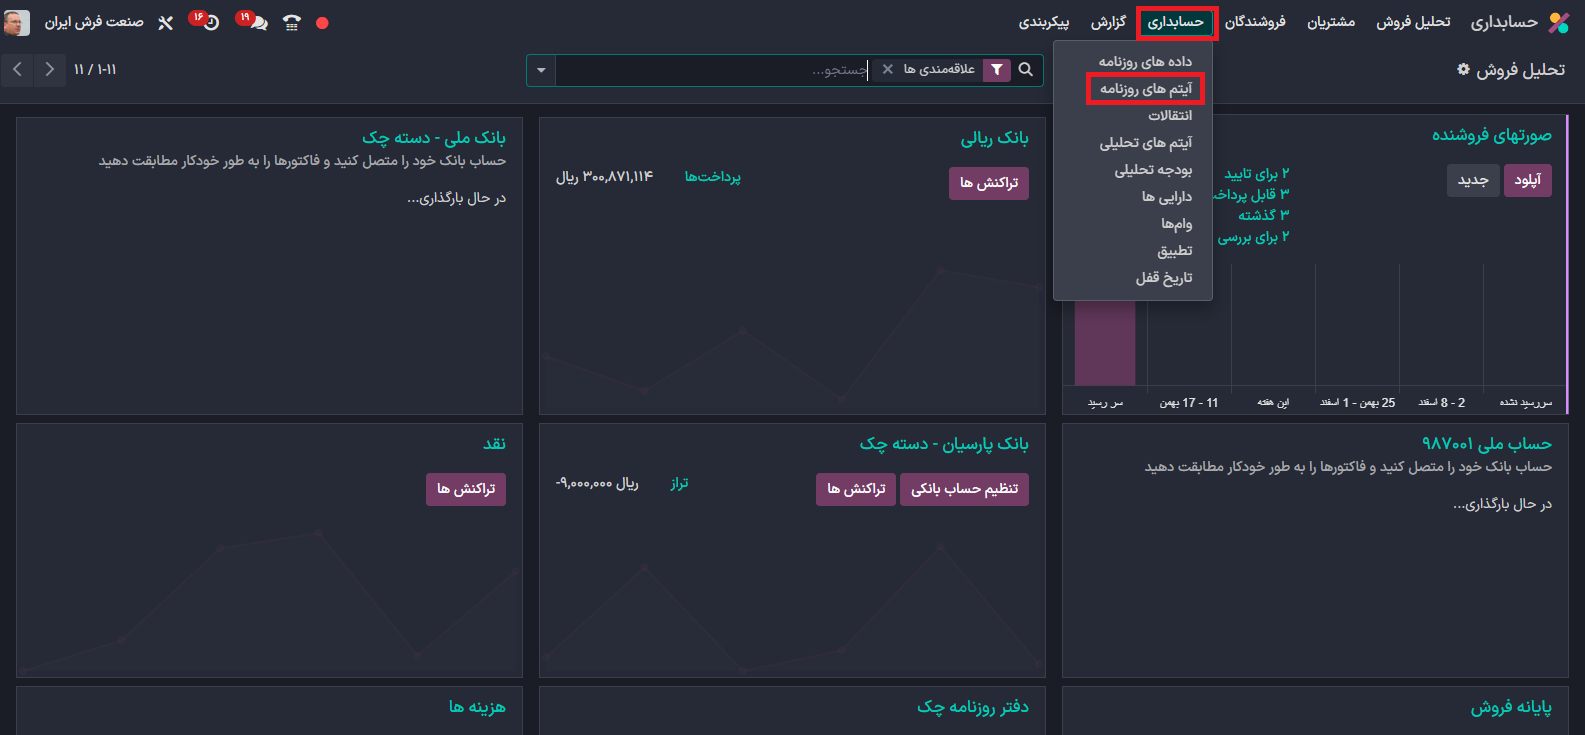The image size is (1585, 735).
Task: Click the purple filter funnel icon
Action: coord(997,70)
